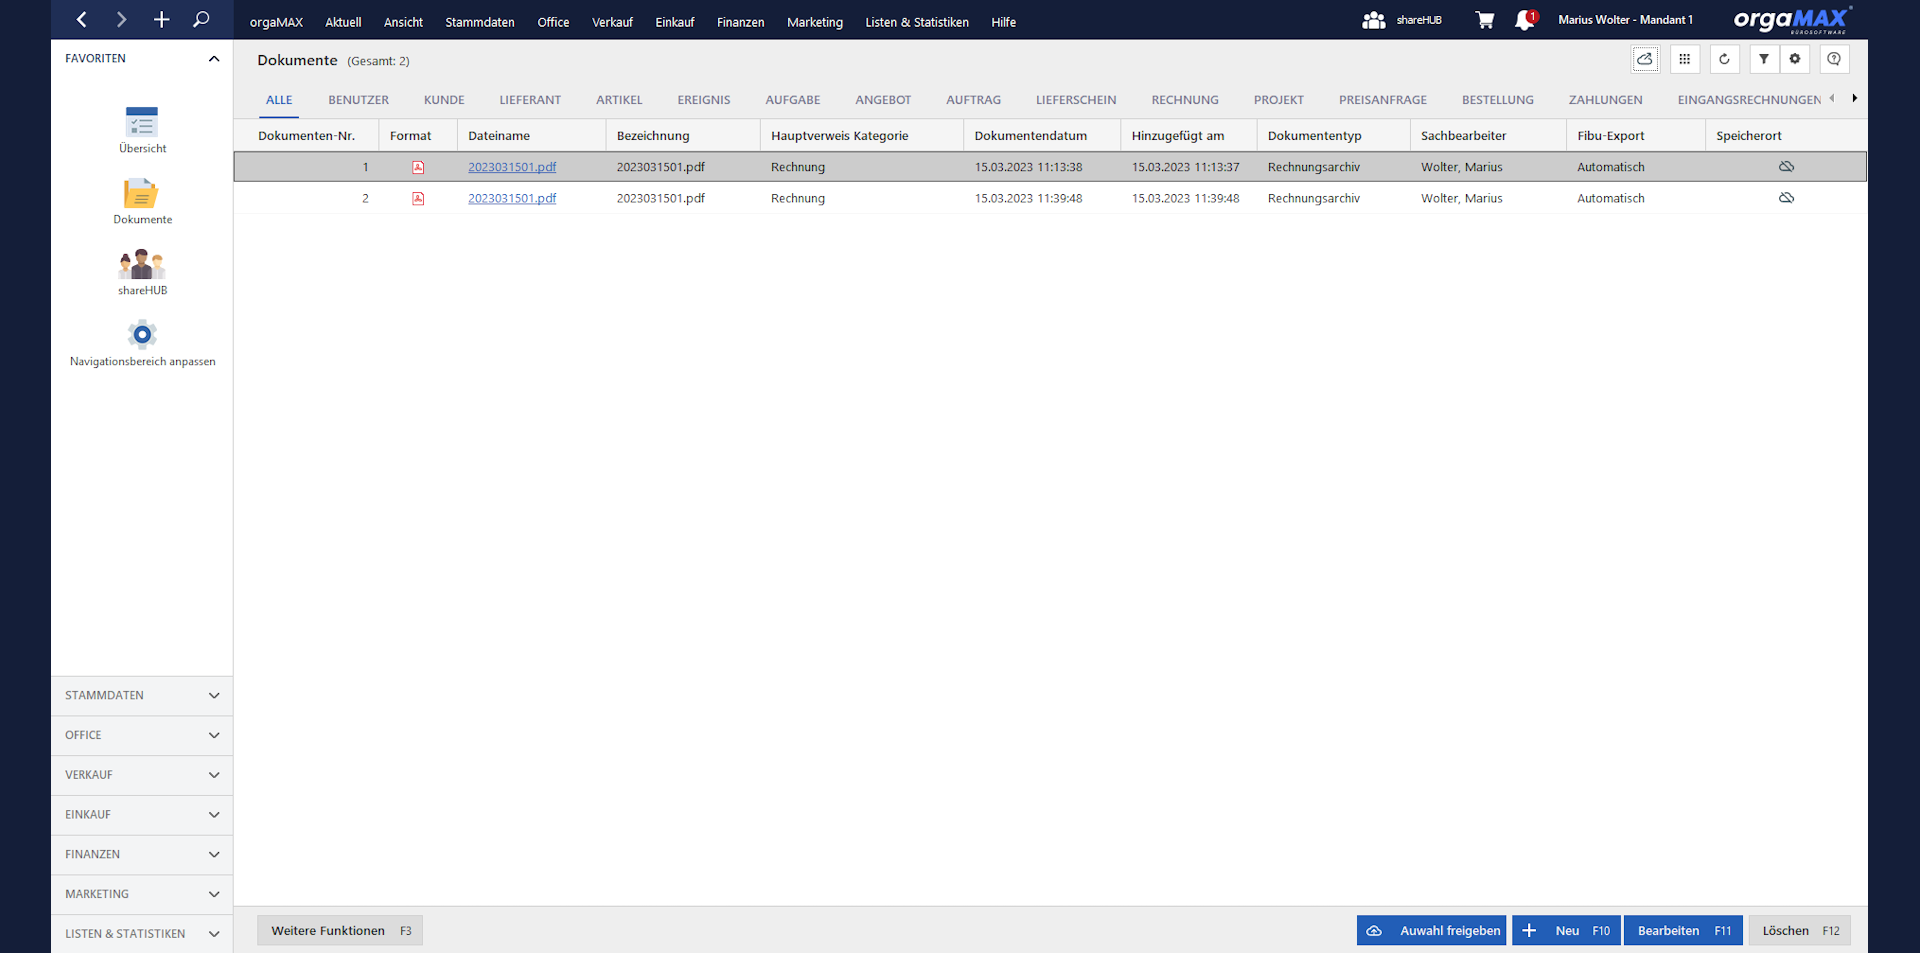Image resolution: width=1920 pixels, height=953 pixels.
Task: Click the cloud share icon in toolbar
Action: tap(1645, 59)
